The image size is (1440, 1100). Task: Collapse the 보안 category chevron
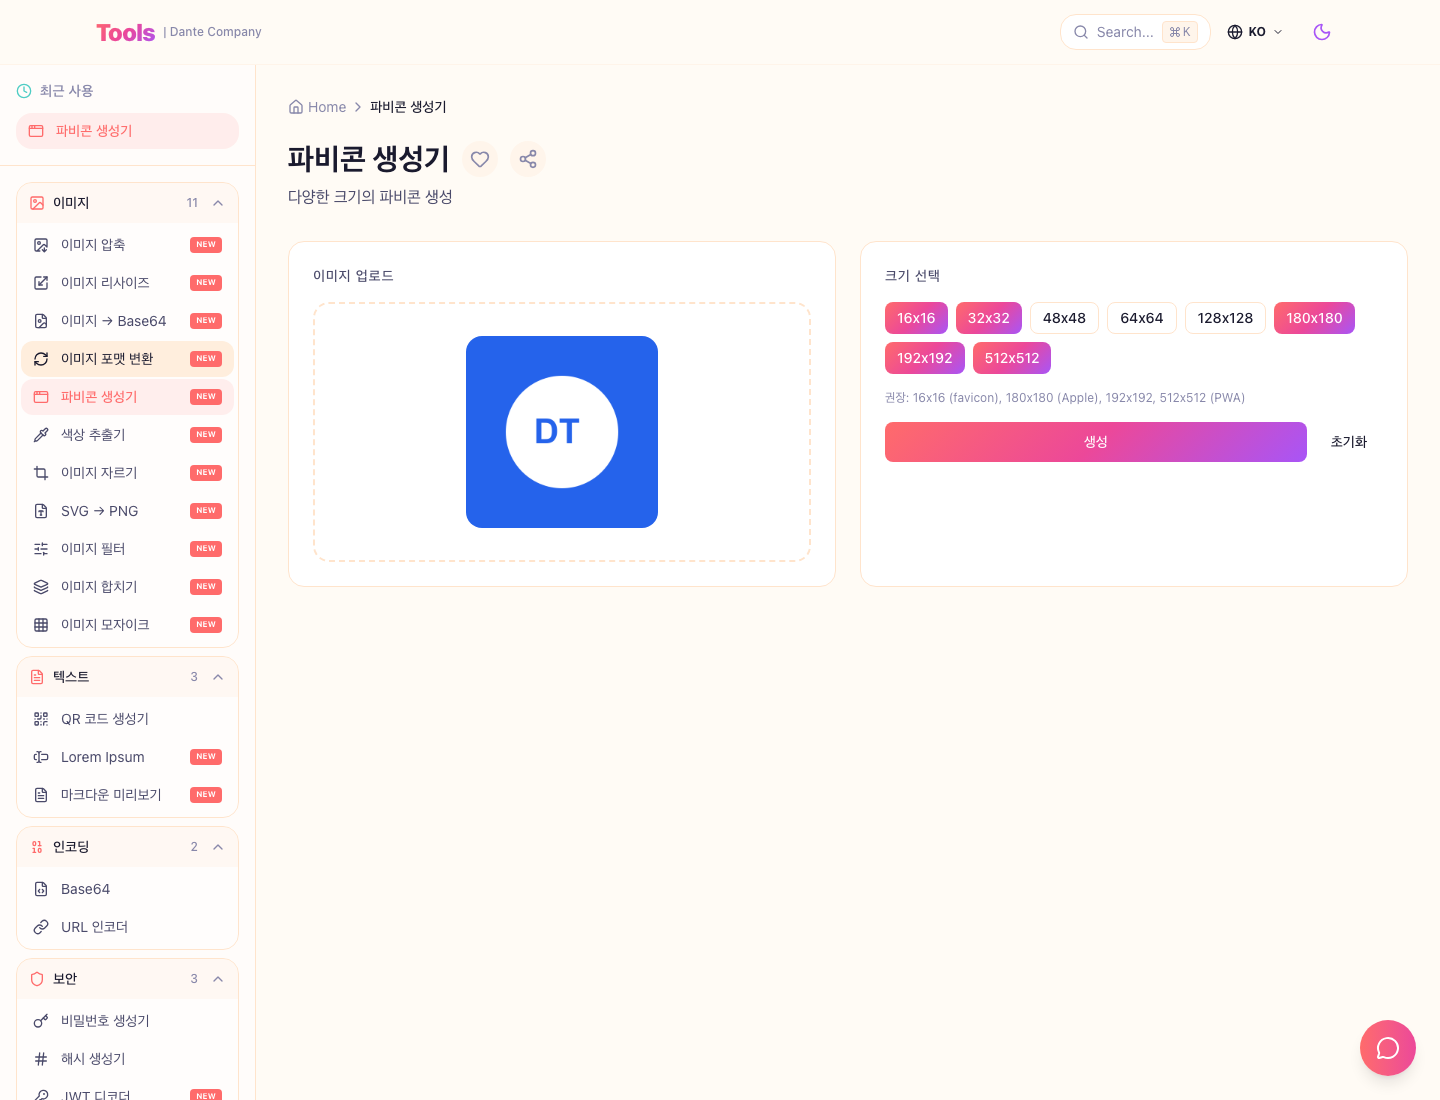pyautogui.click(x=218, y=979)
